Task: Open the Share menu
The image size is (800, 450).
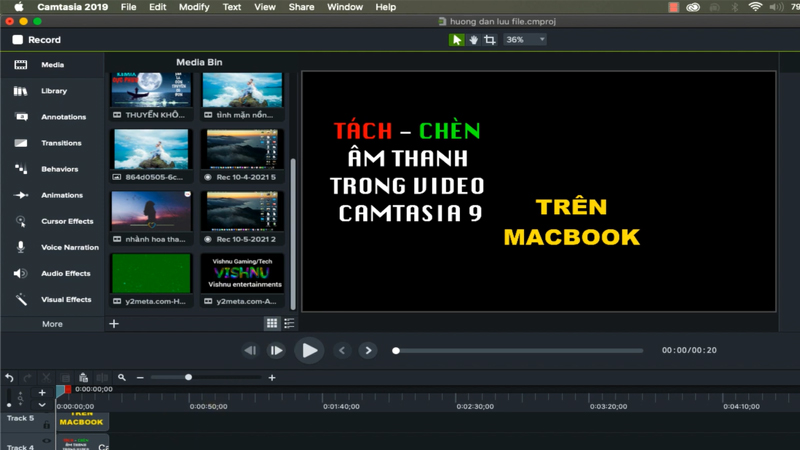Action: click(x=301, y=7)
